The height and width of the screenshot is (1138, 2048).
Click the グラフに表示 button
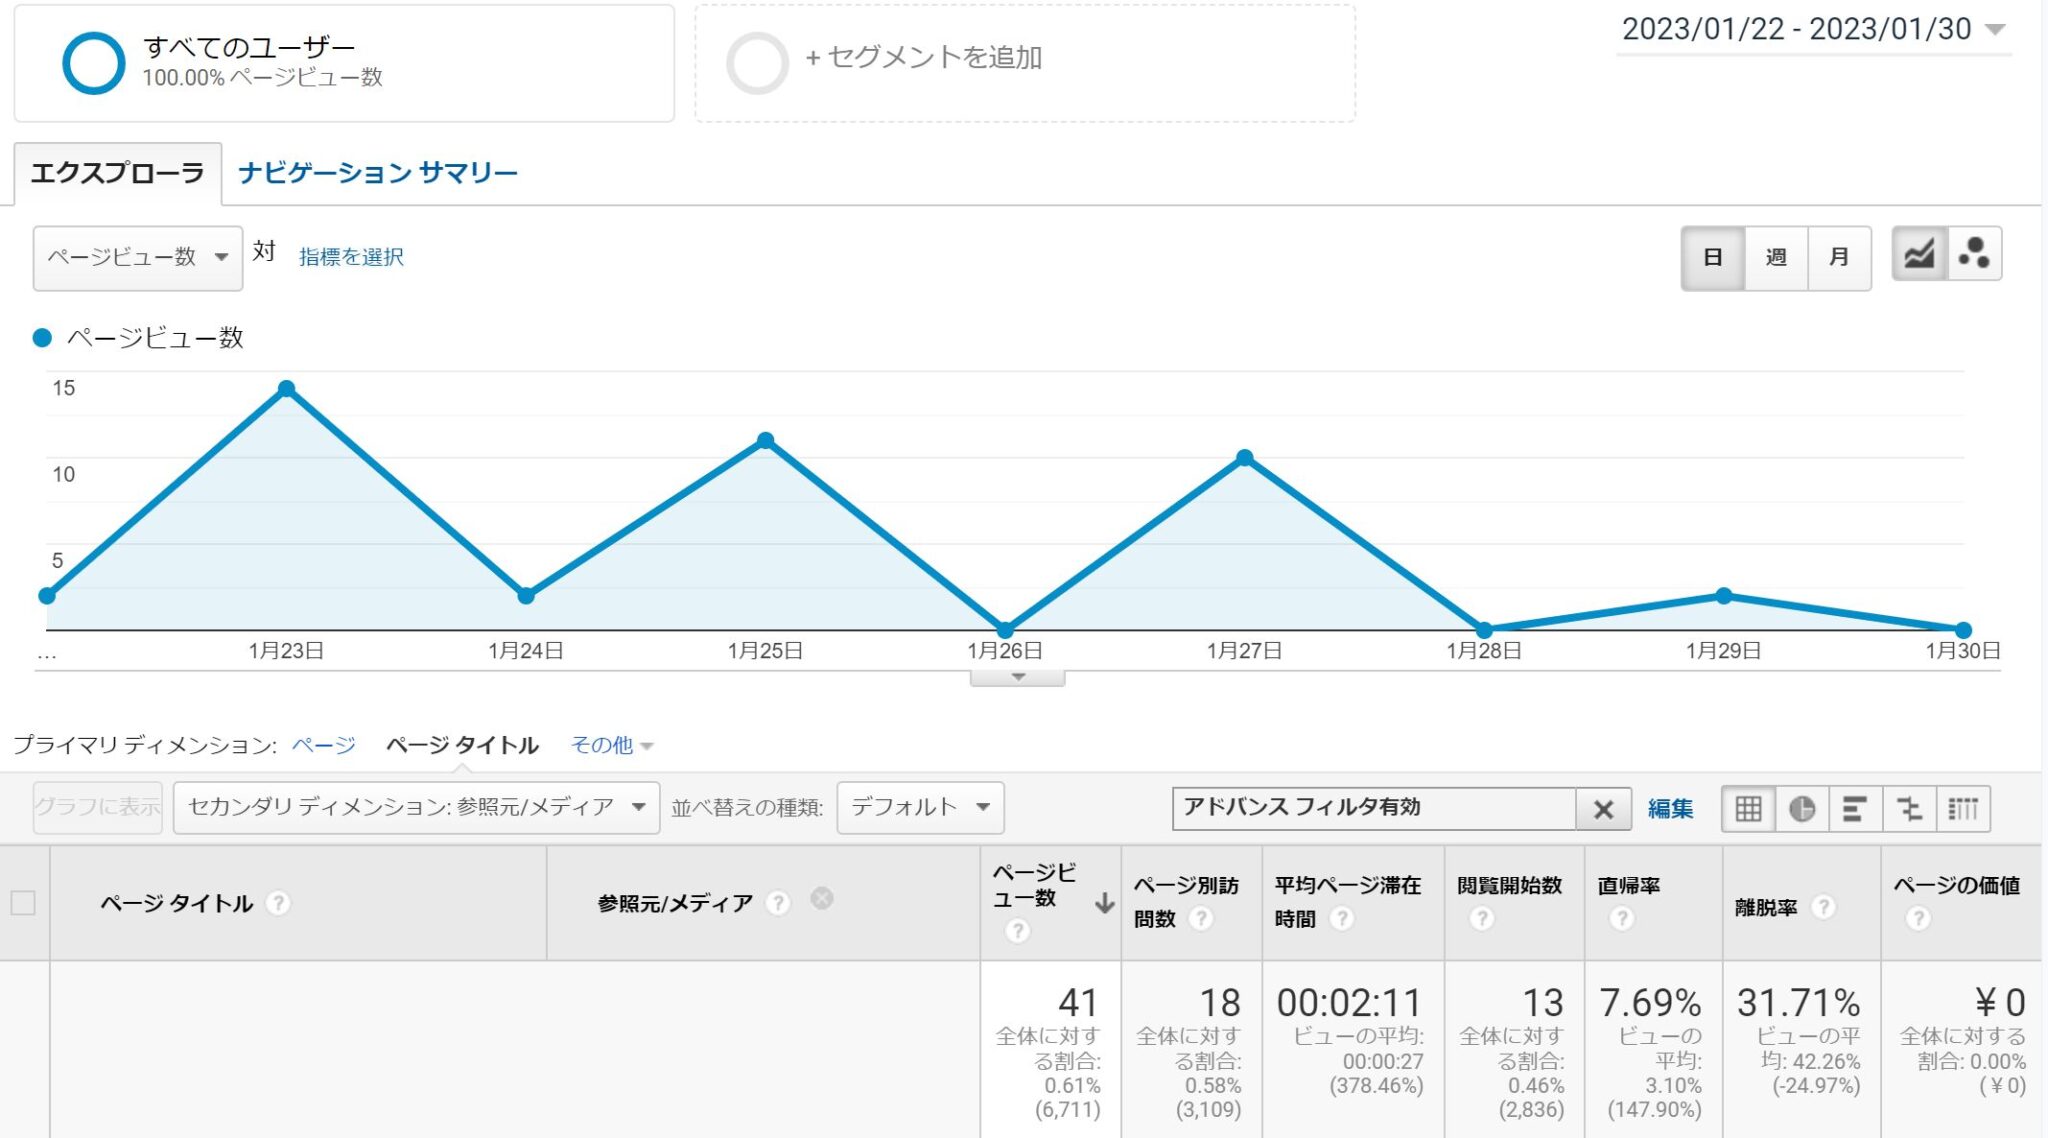tap(98, 807)
